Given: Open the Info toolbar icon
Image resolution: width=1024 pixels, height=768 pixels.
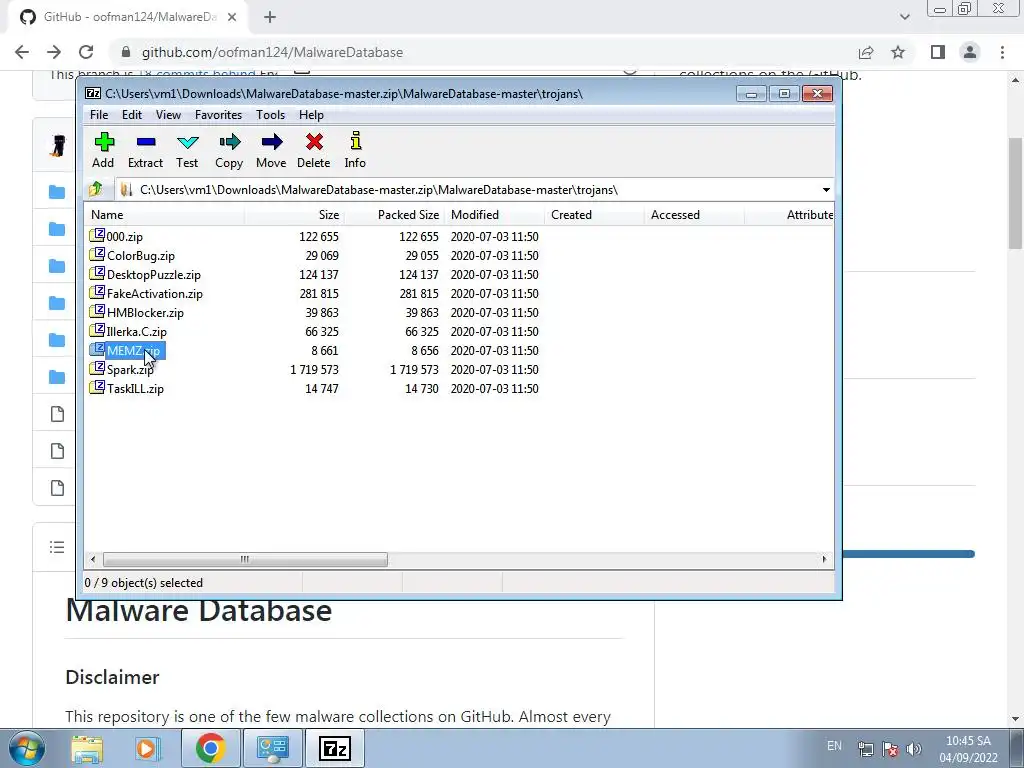Looking at the screenshot, I should pos(355,151).
